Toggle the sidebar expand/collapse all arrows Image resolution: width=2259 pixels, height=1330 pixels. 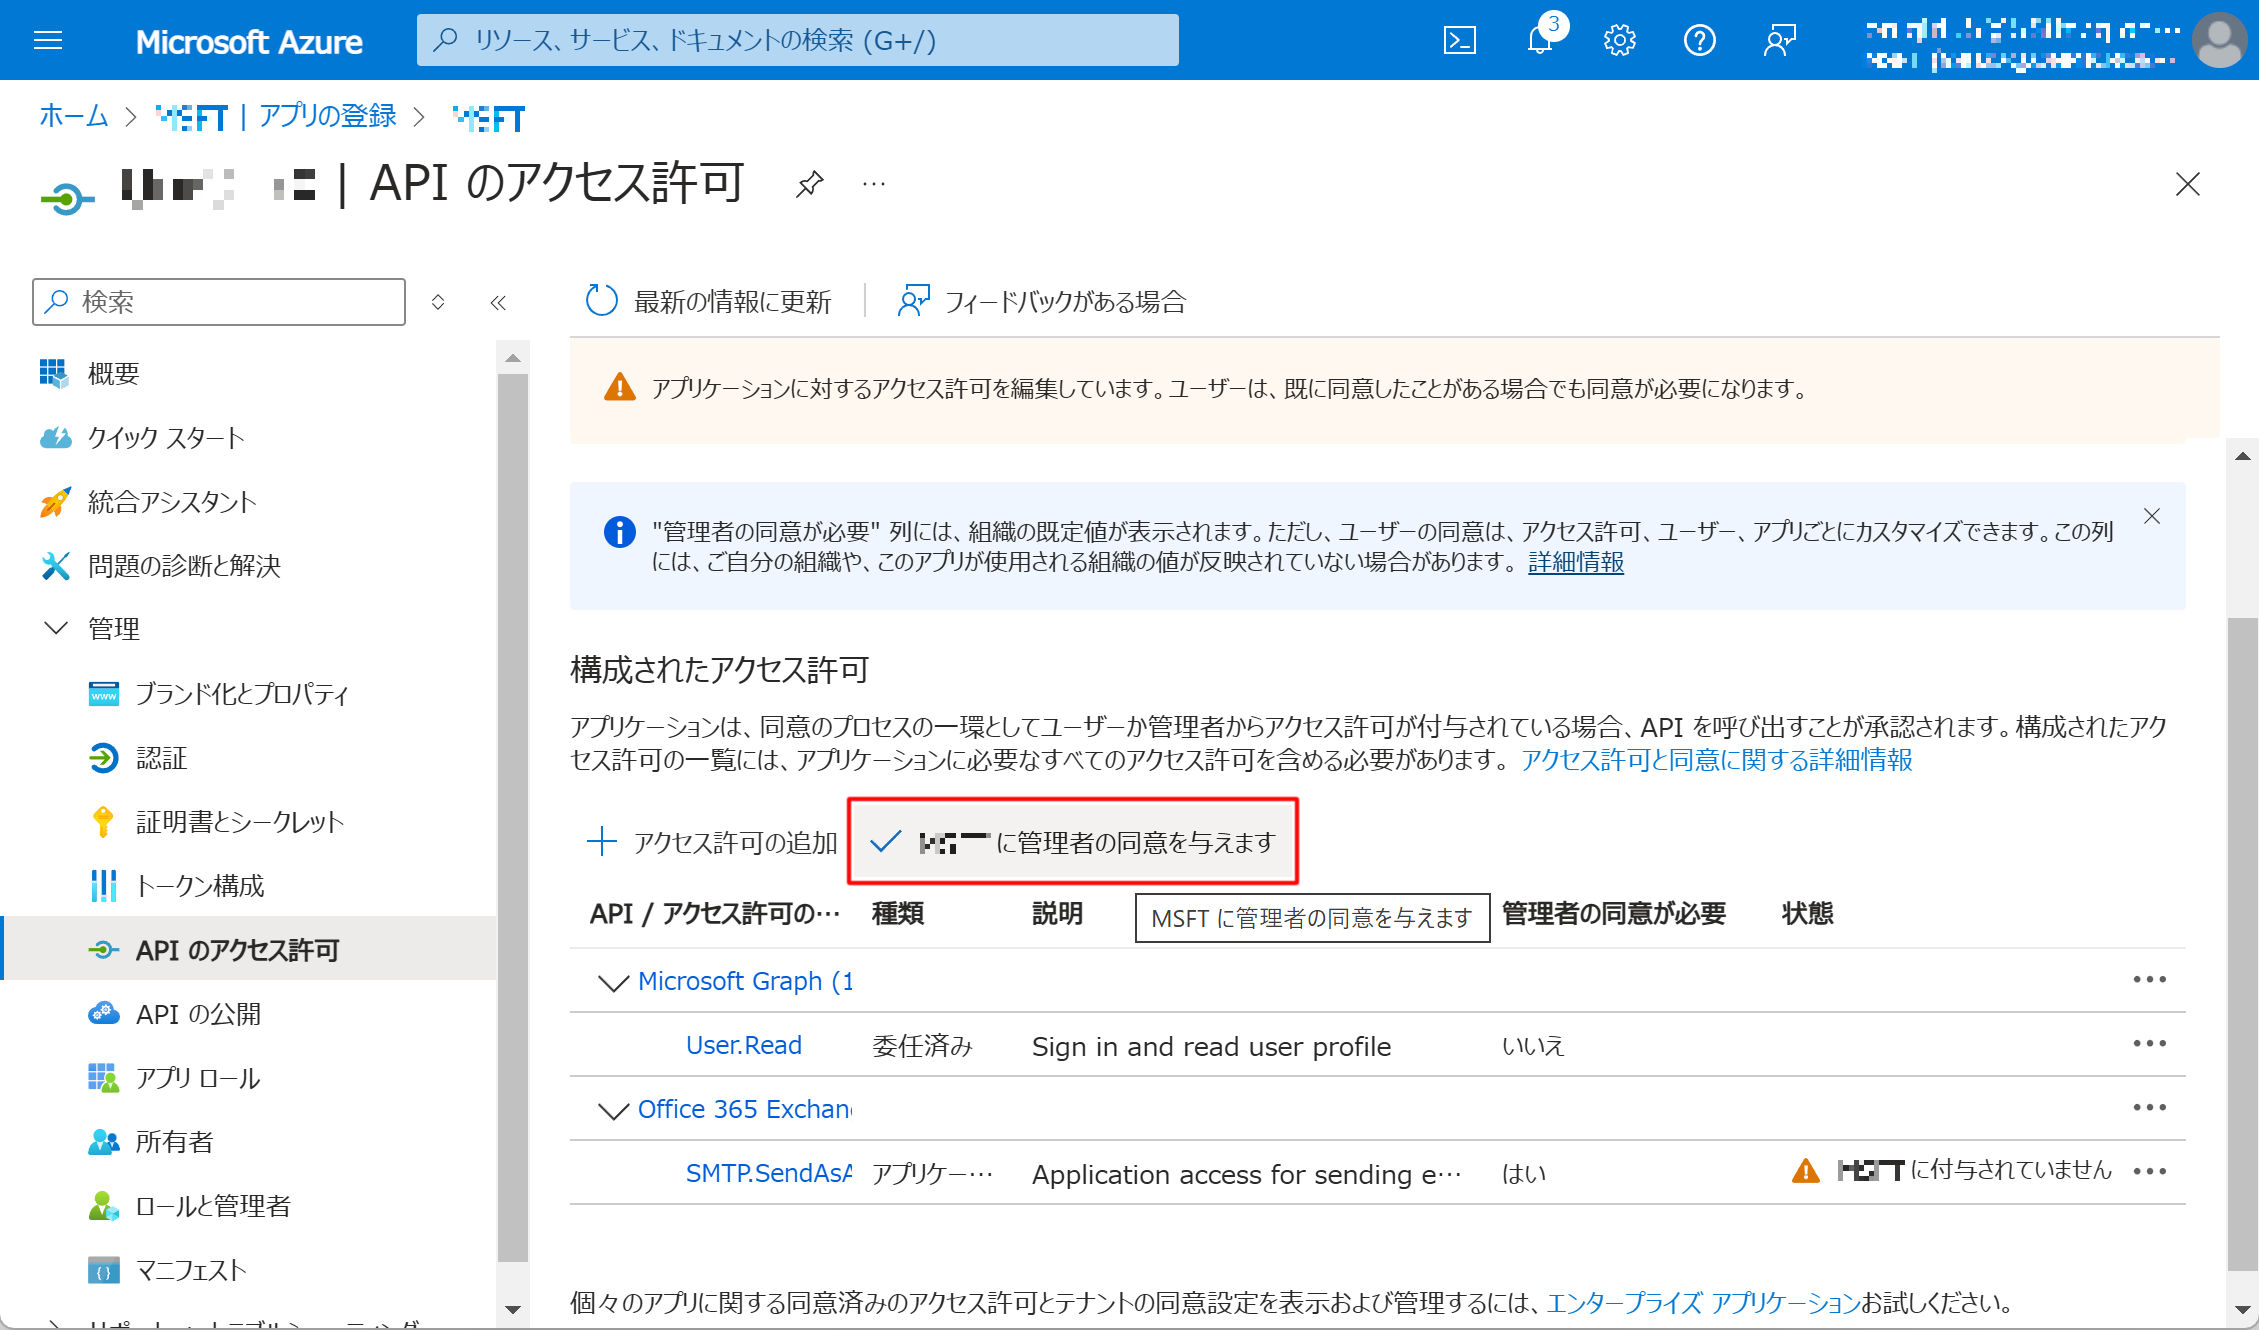438,302
